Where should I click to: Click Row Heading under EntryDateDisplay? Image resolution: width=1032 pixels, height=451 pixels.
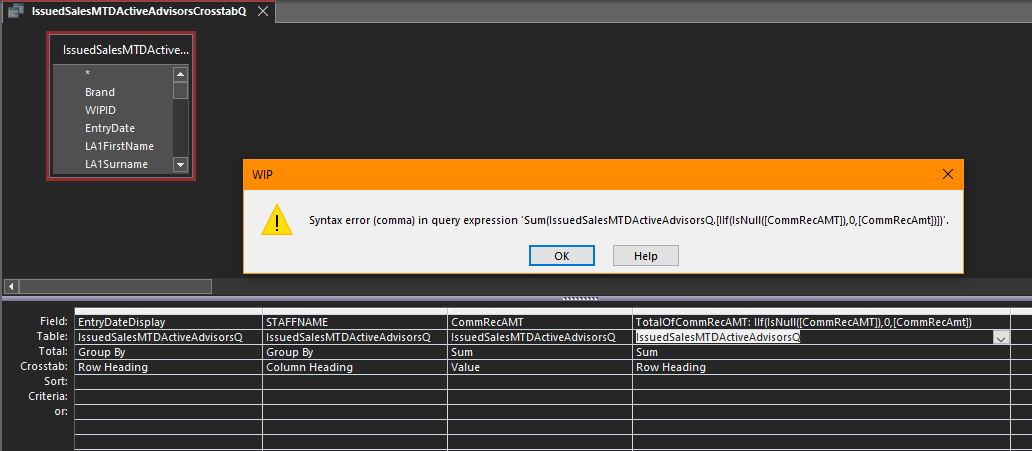point(168,367)
